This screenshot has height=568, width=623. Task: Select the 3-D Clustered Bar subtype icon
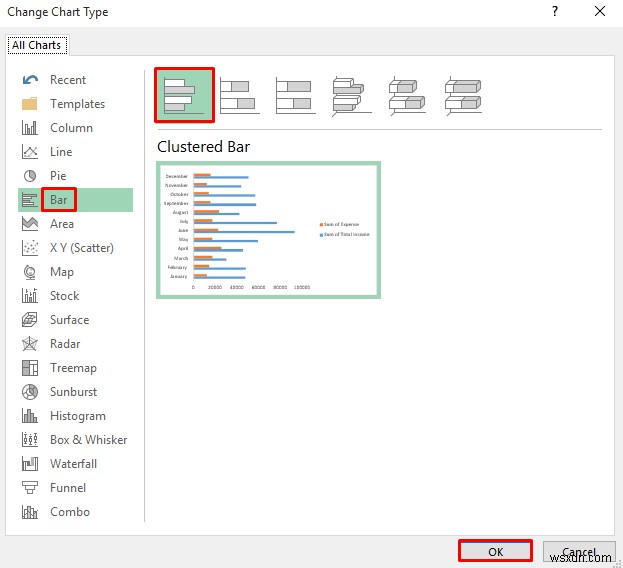(351, 96)
